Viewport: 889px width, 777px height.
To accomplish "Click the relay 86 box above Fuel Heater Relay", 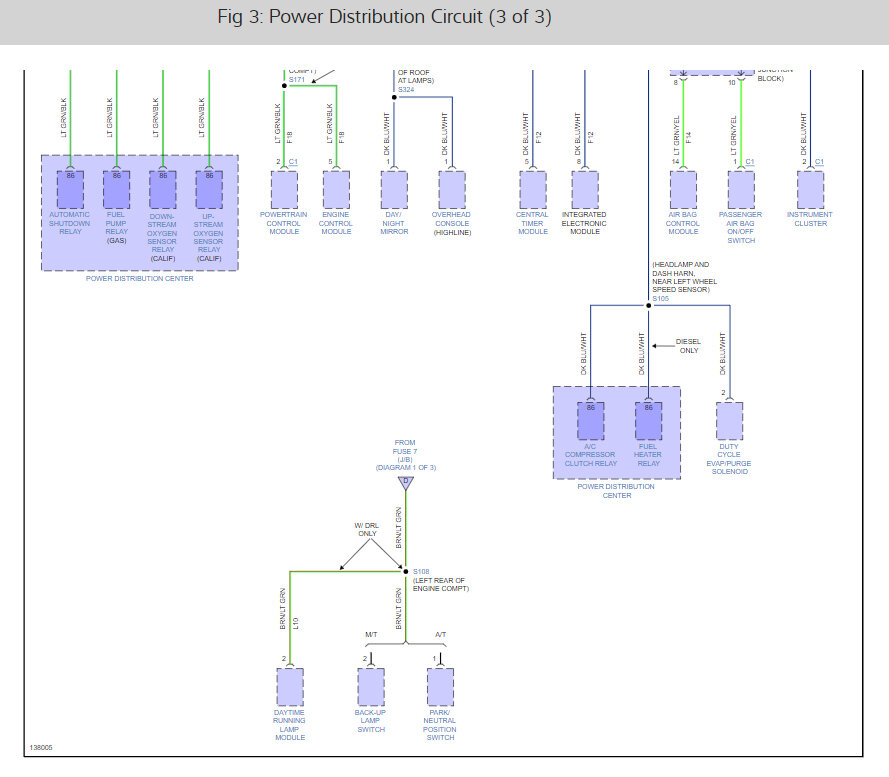I will tap(648, 421).
